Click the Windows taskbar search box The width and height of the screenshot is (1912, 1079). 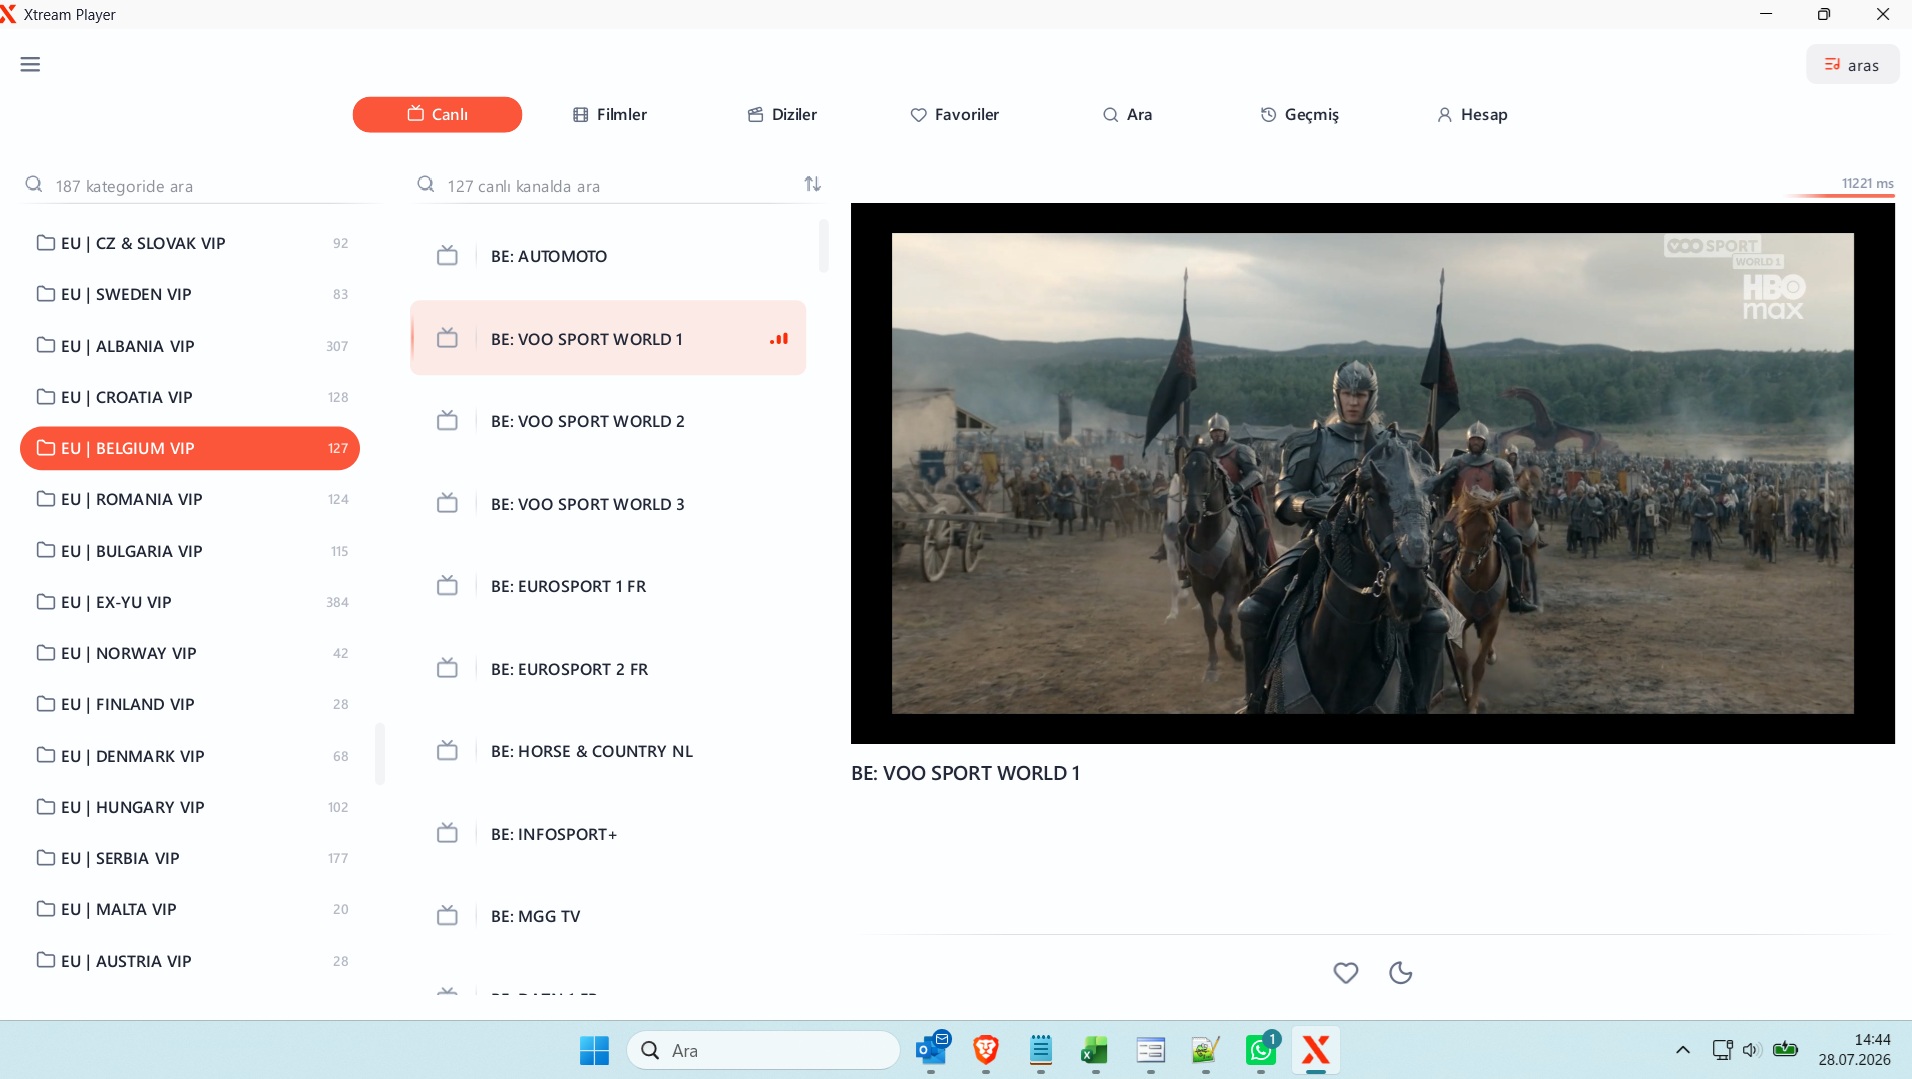click(x=764, y=1051)
